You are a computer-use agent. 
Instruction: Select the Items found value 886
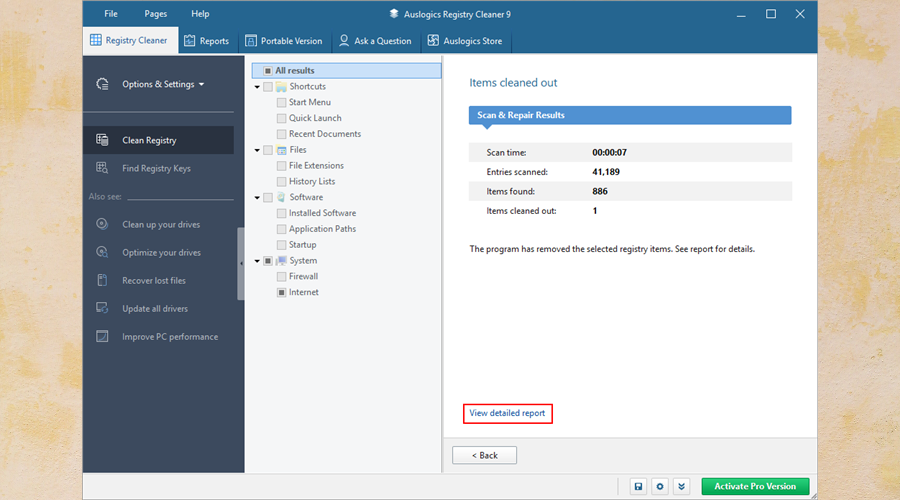tap(600, 191)
